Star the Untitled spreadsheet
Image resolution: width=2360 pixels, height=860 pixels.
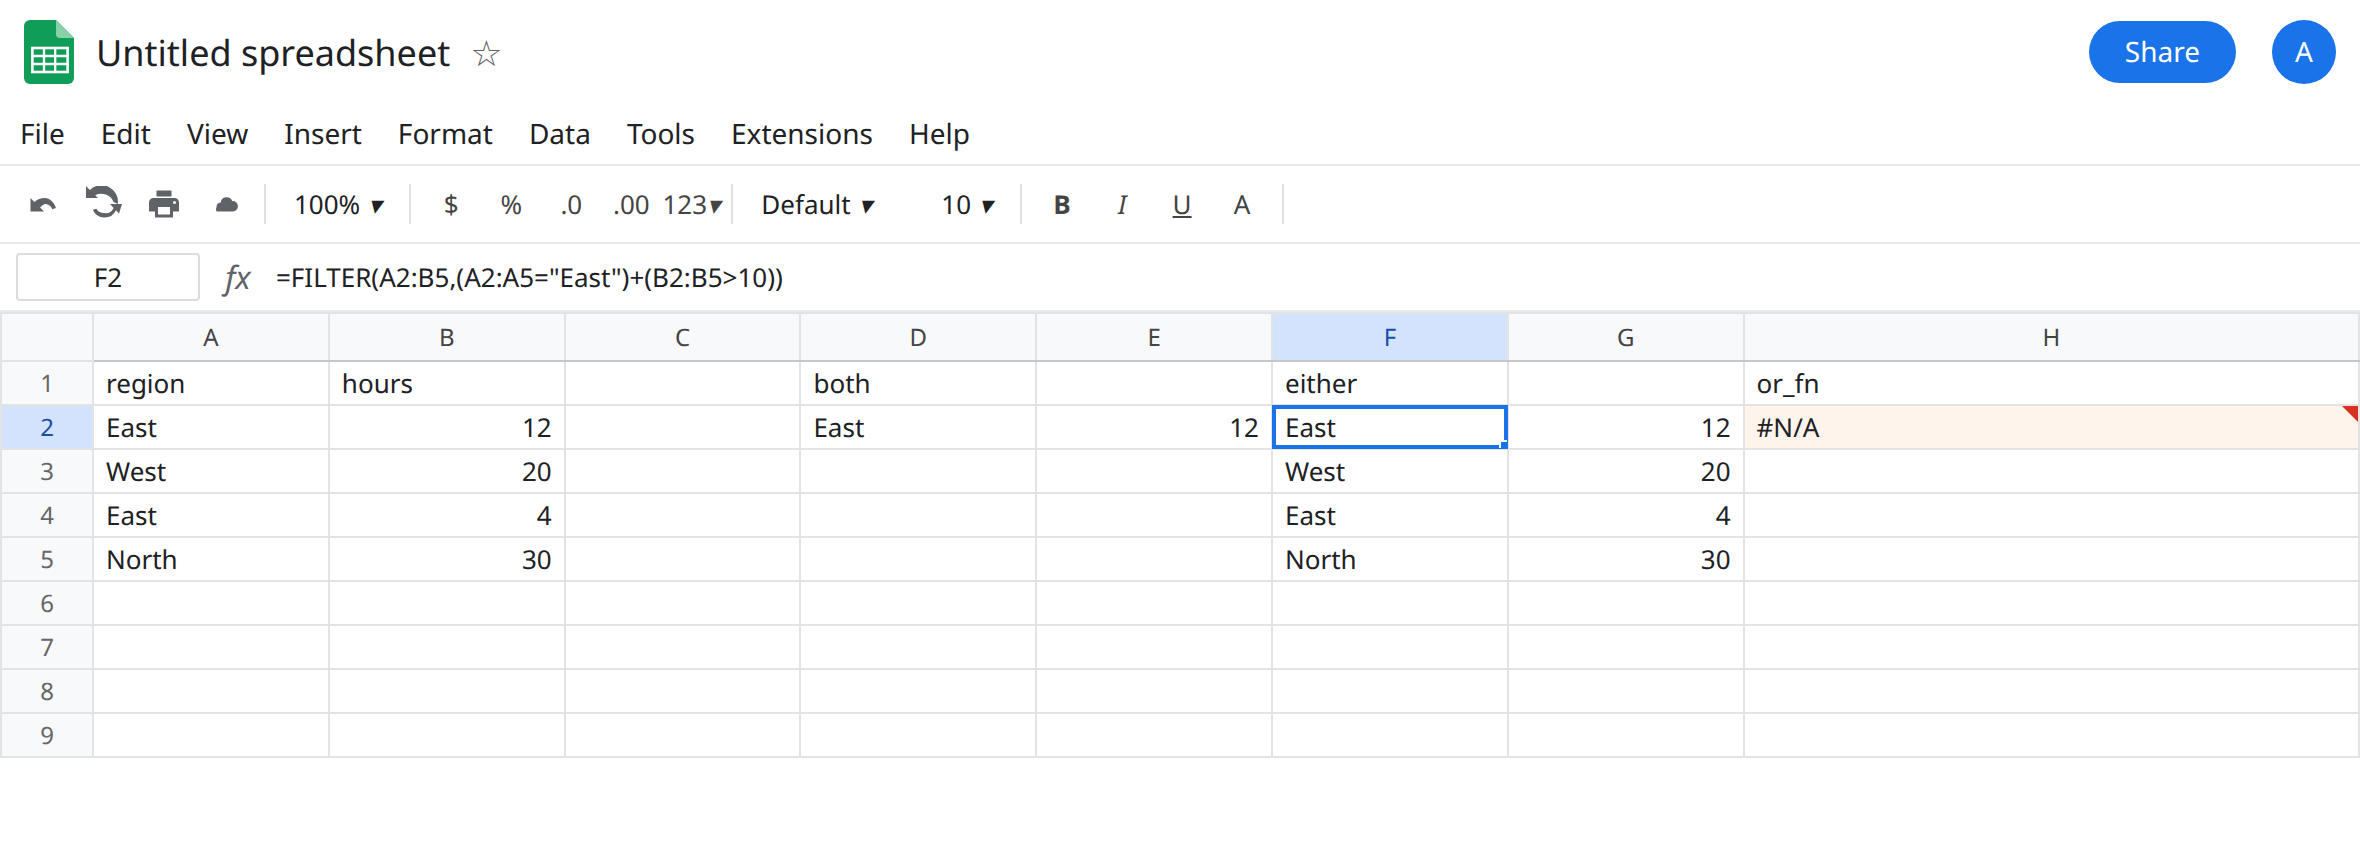[486, 53]
